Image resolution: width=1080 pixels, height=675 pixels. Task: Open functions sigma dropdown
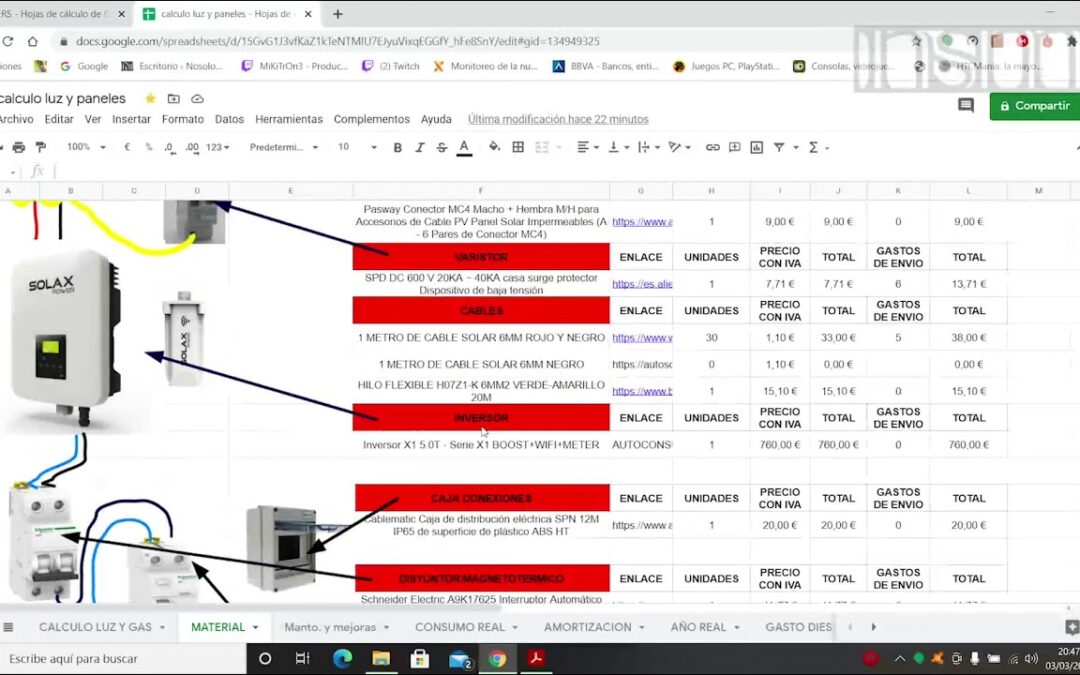(818, 147)
